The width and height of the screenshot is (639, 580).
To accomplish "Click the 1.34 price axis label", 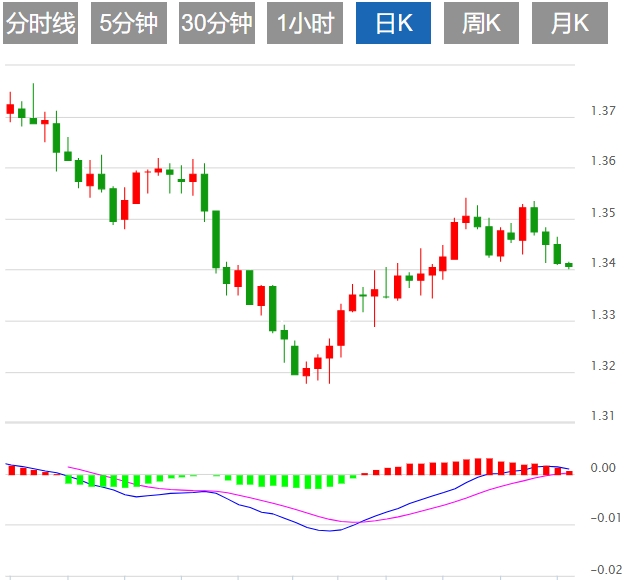I will tap(603, 264).
